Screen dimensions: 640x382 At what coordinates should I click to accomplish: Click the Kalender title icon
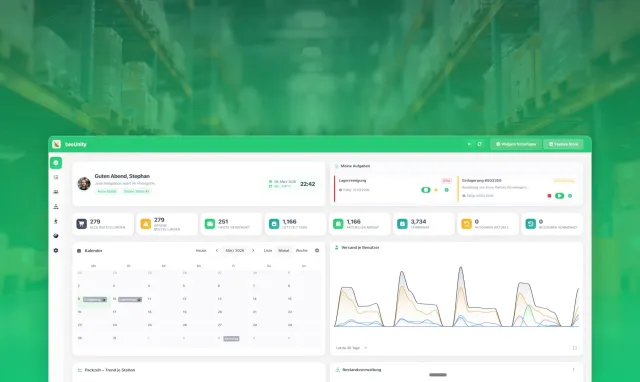click(79, 251)
